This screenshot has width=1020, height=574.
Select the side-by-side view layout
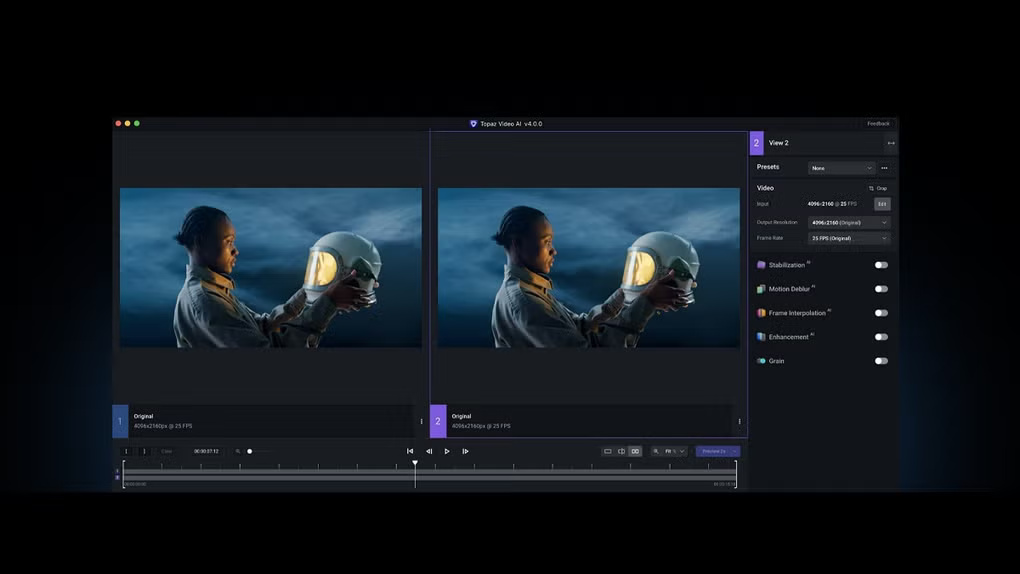click(x=635, y=451)
